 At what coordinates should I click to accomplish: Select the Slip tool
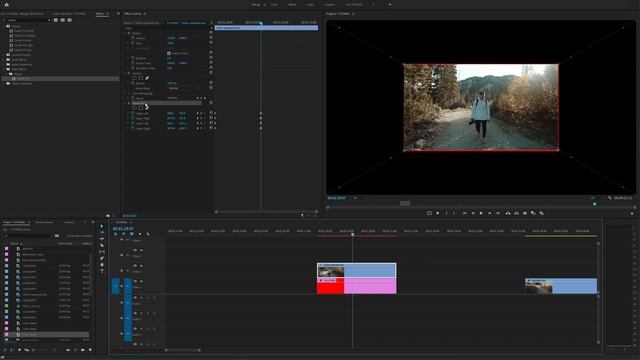pyautogui.click(x=102, y=252)
